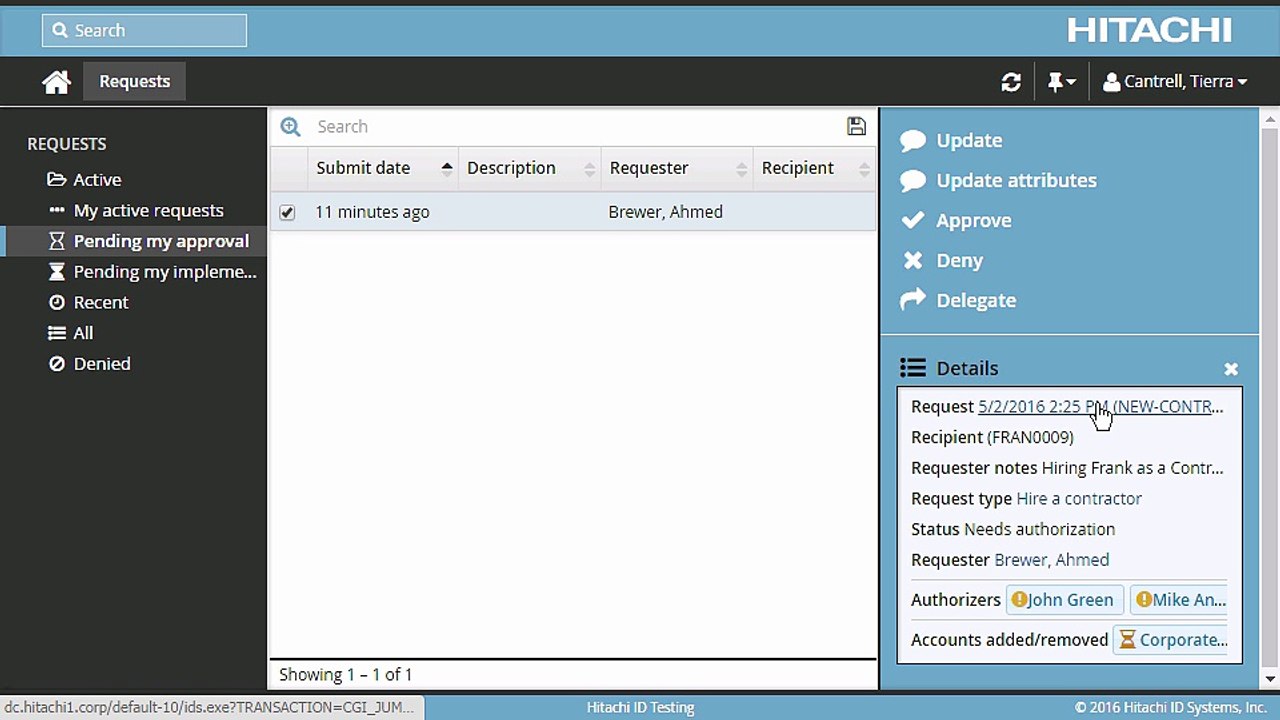Image resolution: width=1280 pixels, height=720 pixels.
Task: Click the Needs authorization status
Action: click(x=1039, y=529)
